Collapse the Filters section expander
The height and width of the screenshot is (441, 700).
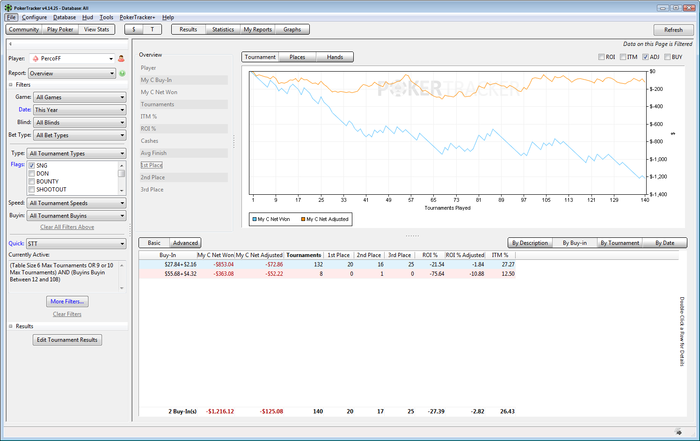[11, 85]
